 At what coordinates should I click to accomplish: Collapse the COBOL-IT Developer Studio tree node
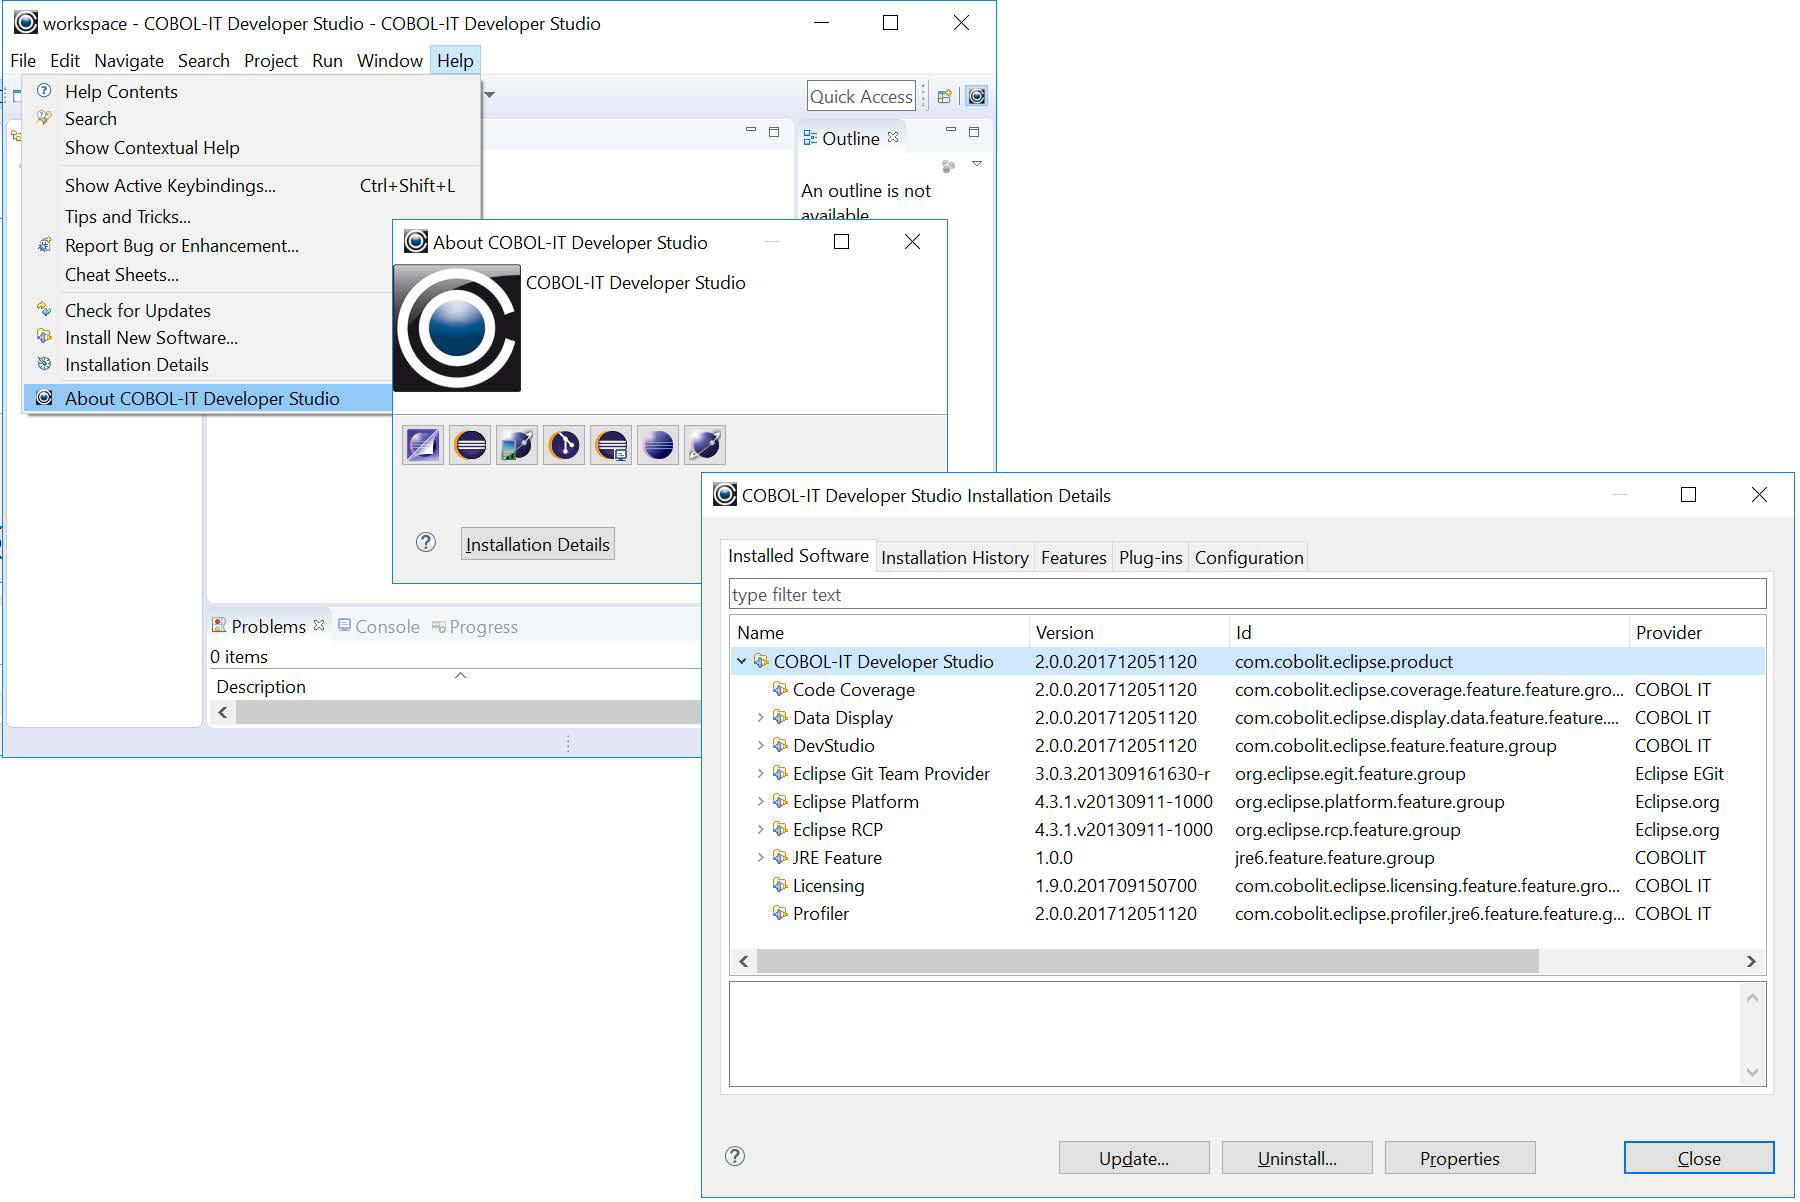(741, 662)
